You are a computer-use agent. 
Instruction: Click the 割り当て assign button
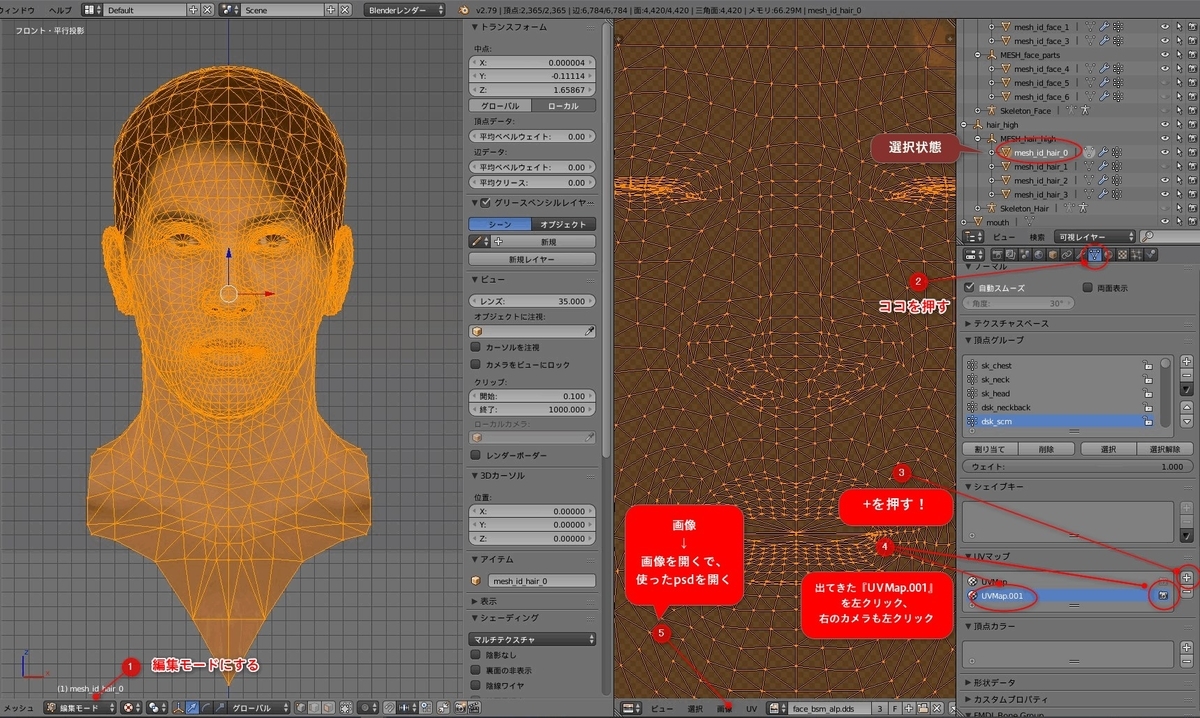pos(990,449)
